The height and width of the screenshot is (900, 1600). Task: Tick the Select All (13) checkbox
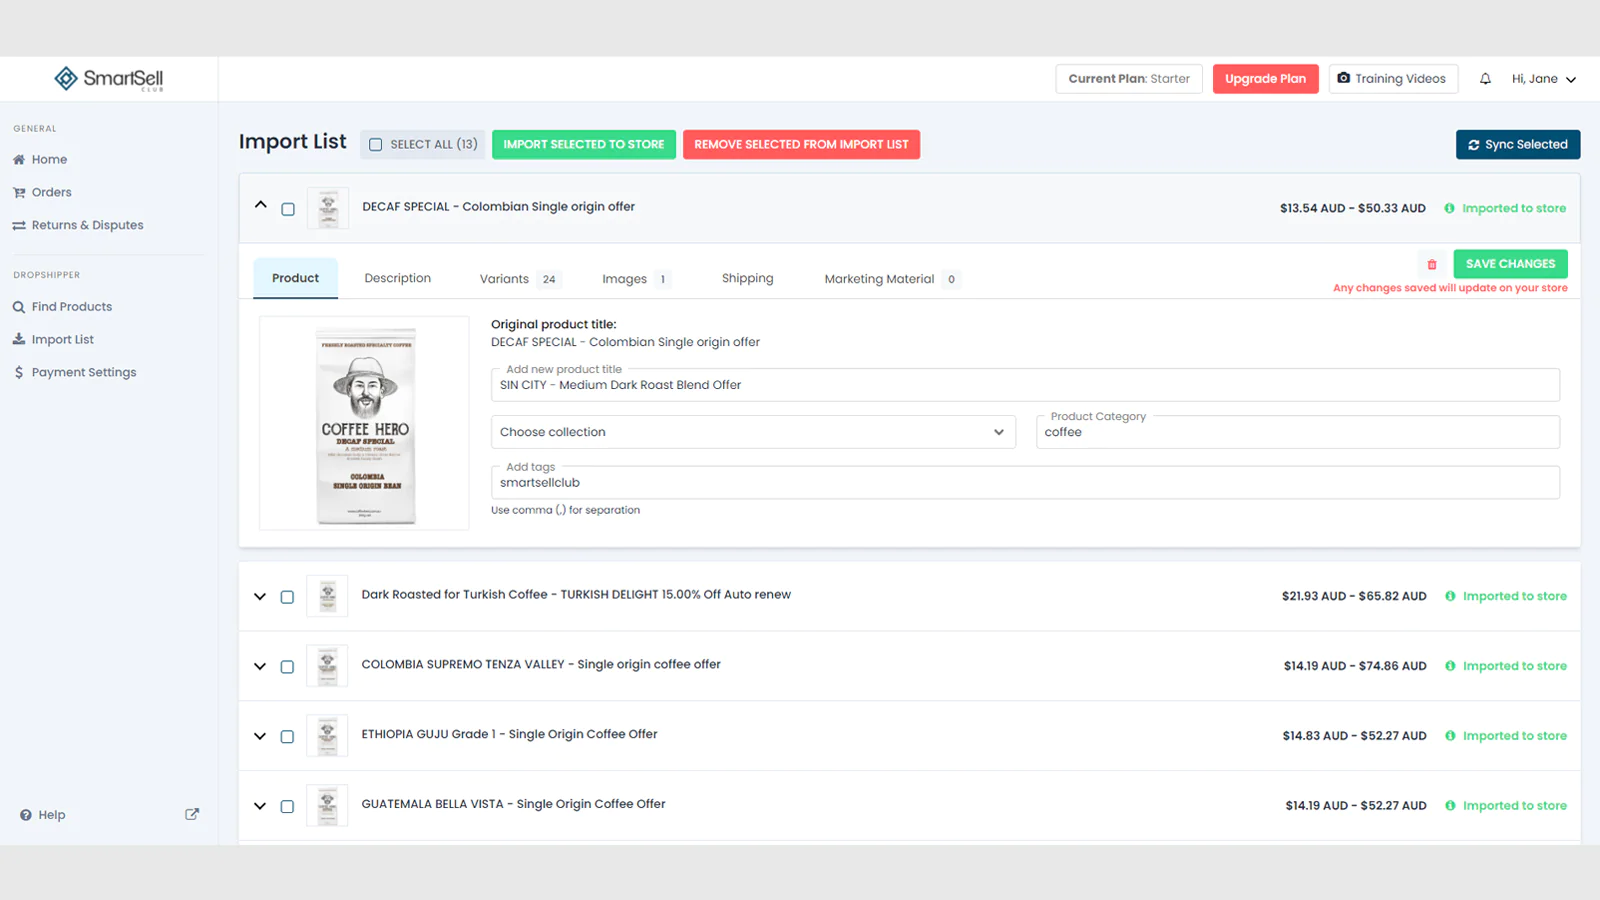376,145
